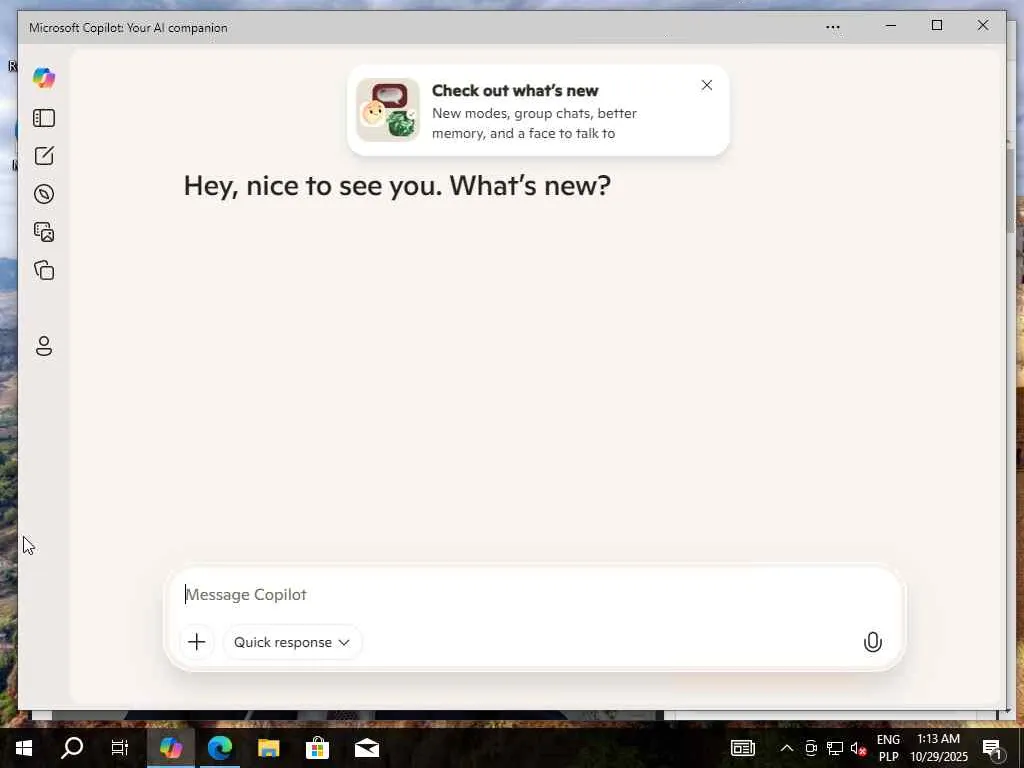Viewport: 1024px width, 768px height.
Task: Open Task View in taskbar
Action: point(120,748)
